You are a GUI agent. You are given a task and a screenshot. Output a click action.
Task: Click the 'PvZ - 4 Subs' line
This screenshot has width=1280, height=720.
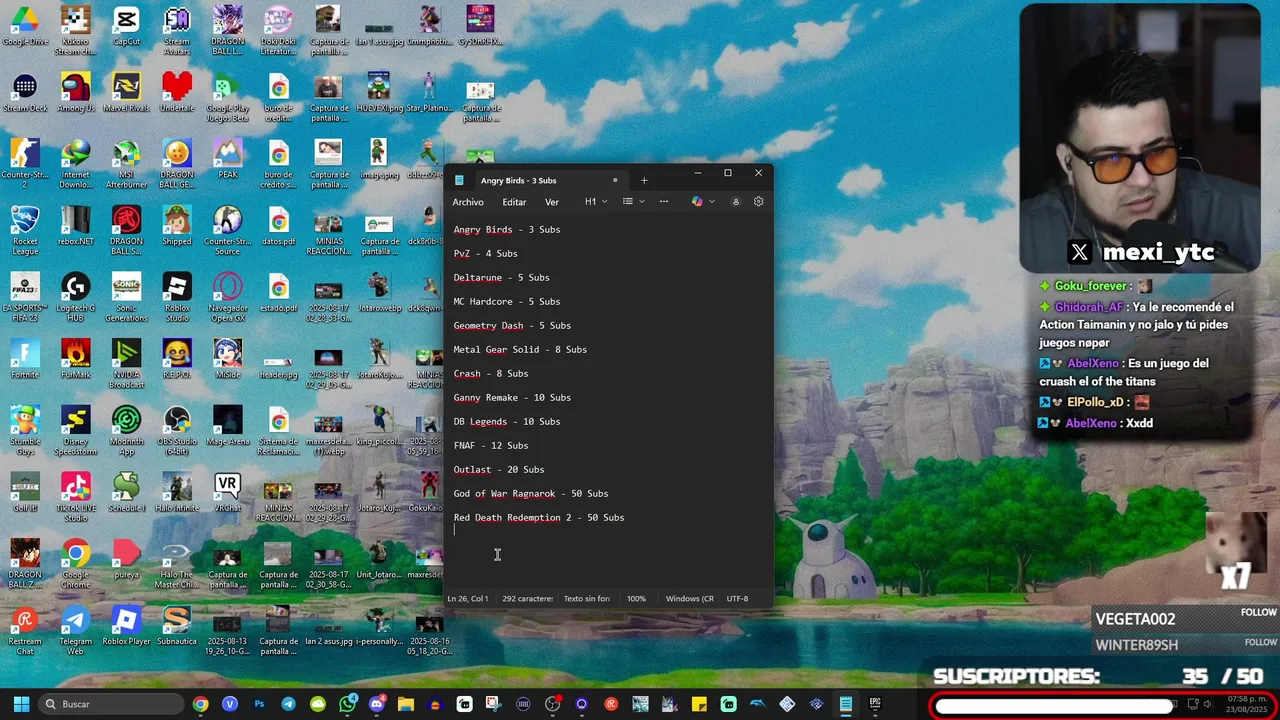[x=486, y=254]
